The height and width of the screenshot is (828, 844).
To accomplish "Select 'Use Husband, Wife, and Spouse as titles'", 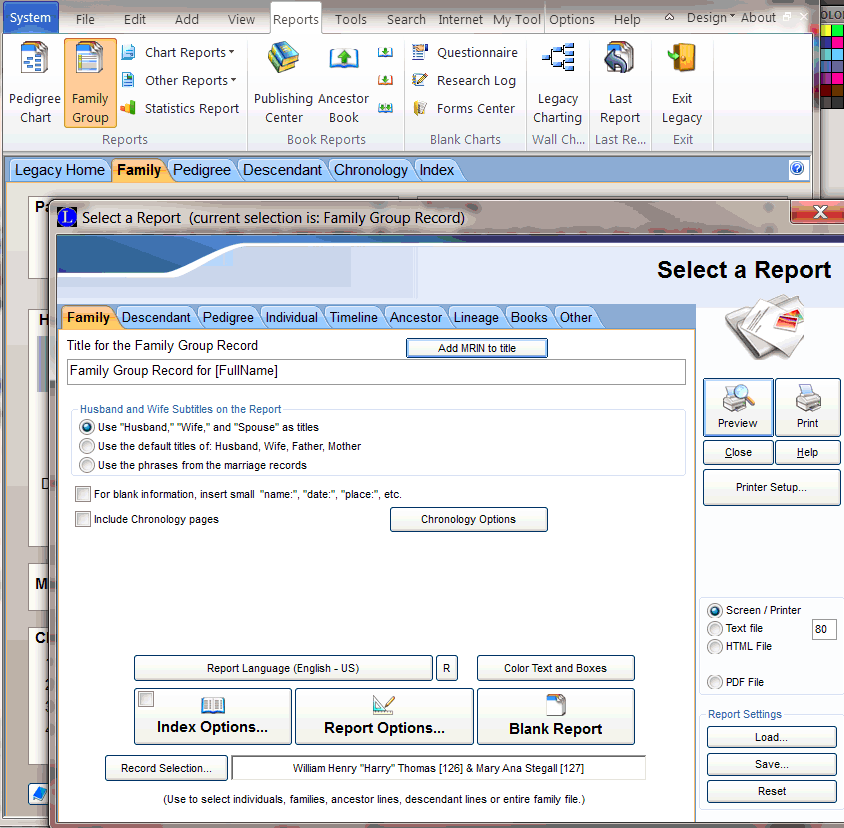I will point(87,427).
